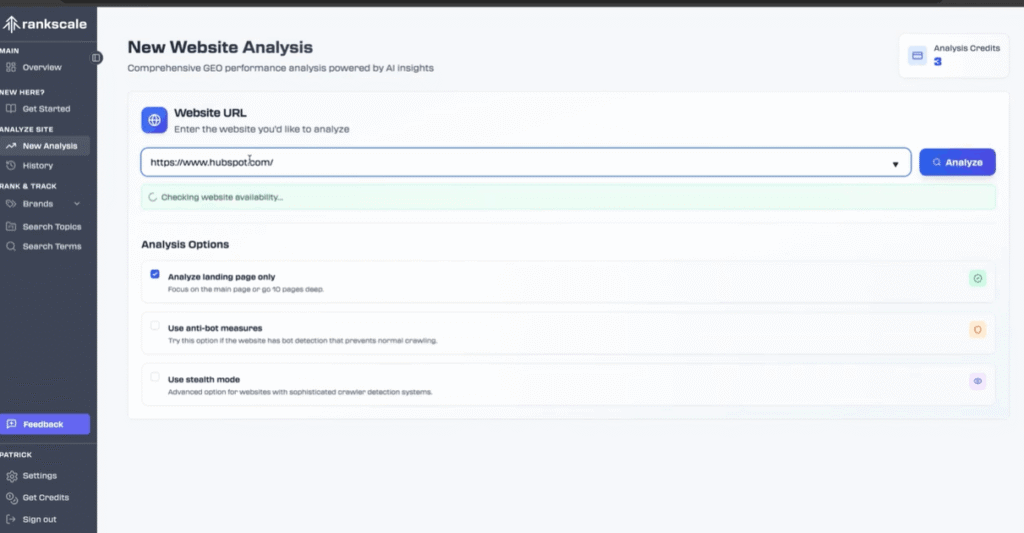Click the Brands tag icon

click(x=11, y=204)
